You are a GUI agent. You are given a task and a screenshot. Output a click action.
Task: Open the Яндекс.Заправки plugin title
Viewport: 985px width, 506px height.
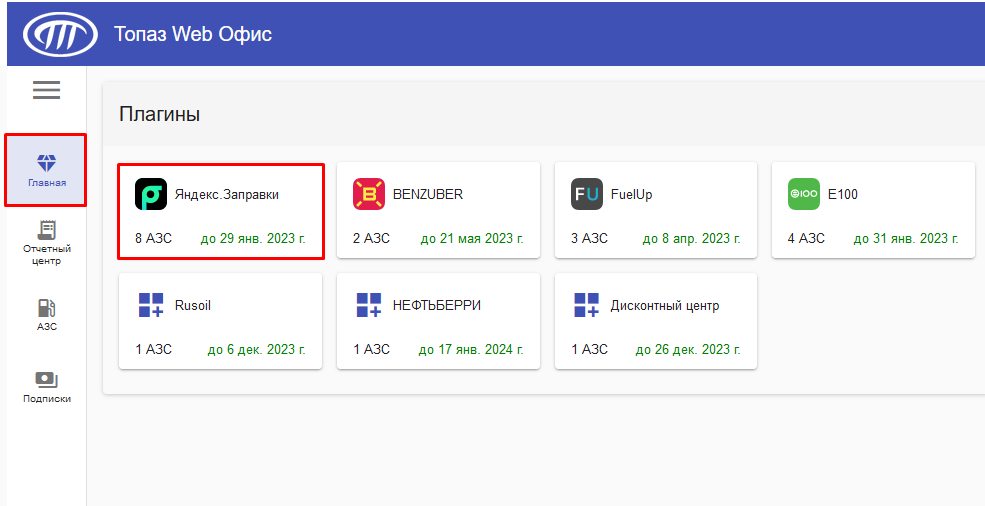click(x=227, y=195)
